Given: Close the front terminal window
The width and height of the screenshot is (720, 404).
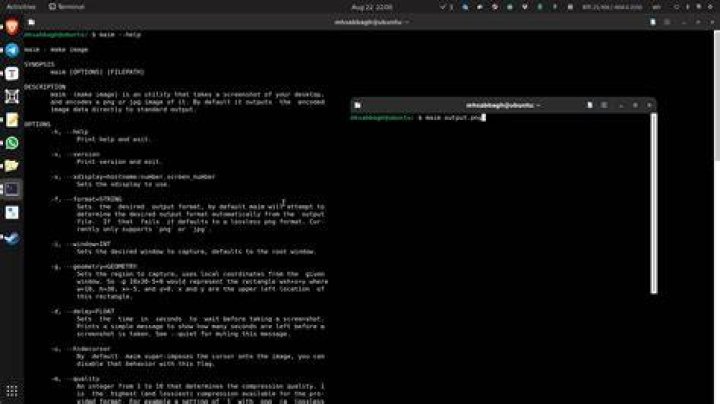Looking at the screenshot, I should (649, 105).
